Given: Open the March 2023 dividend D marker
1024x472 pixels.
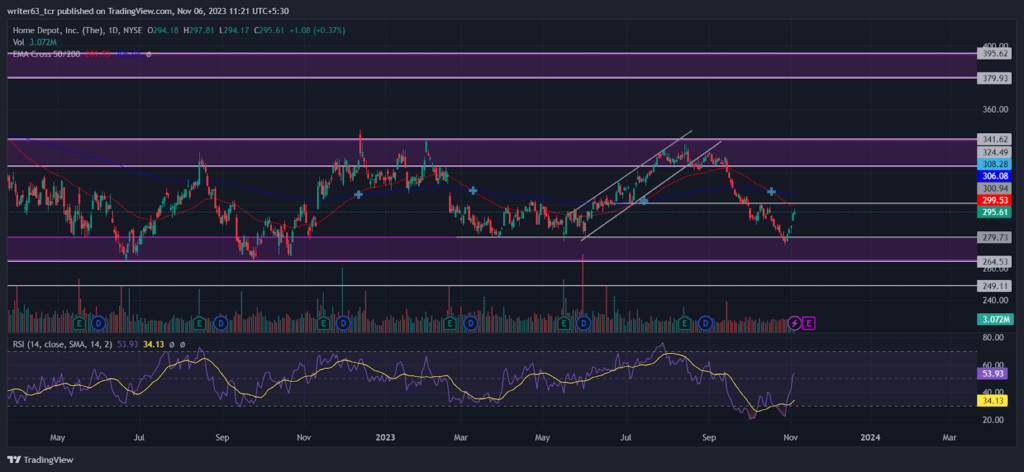Looking at the screenshot, I should [x=470, y=323].
